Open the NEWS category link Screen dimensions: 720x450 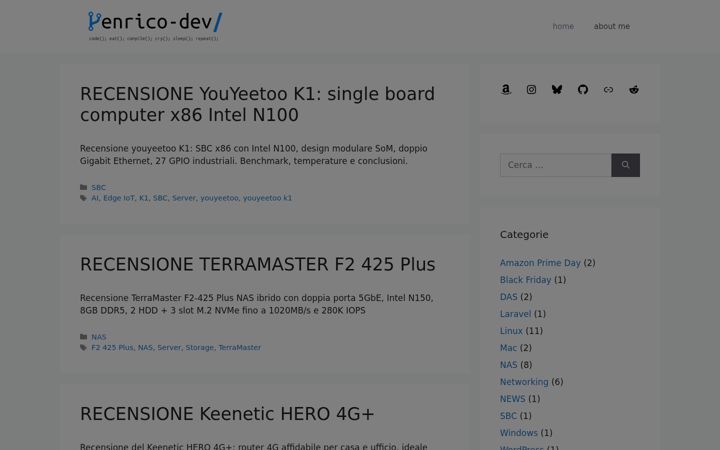[512, 399]
